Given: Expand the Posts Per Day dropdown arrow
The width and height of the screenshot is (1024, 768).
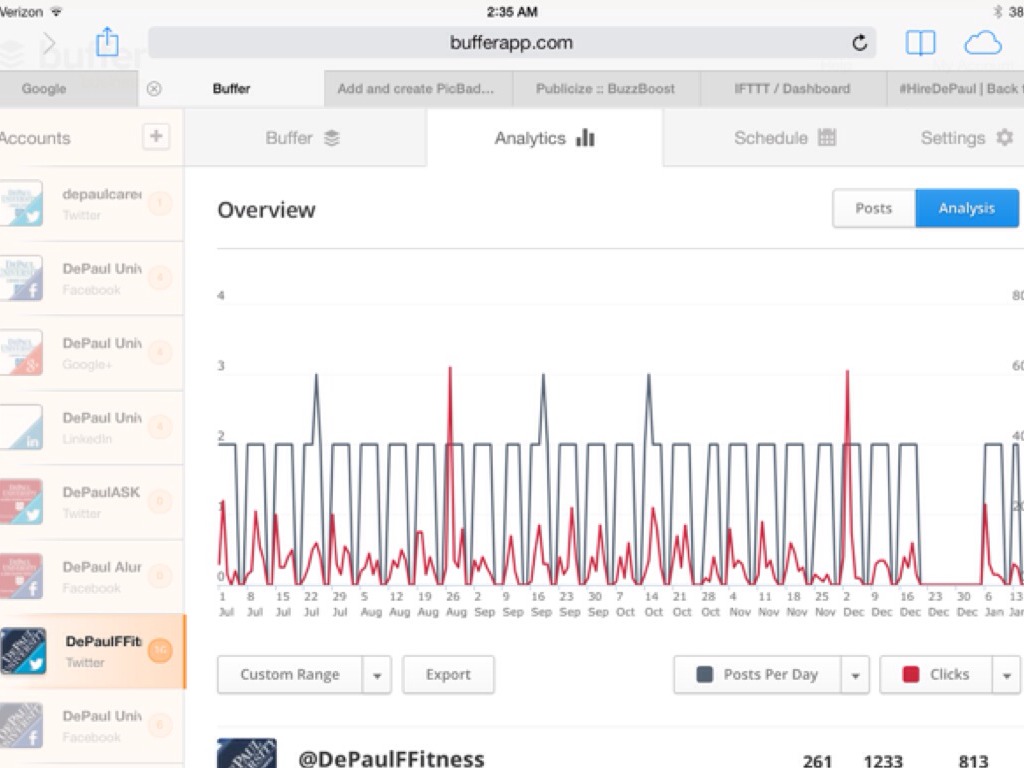Looking at the screenshot, I should click(x=855, y=675).
